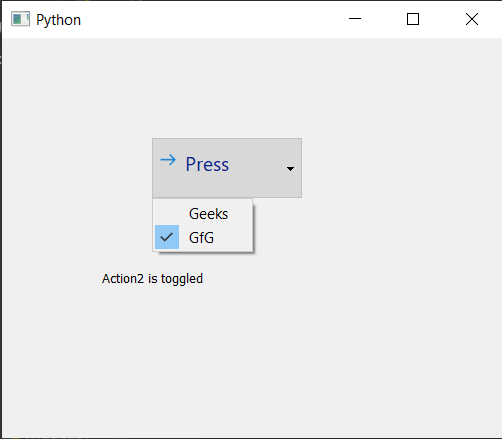Collapse the menu using the small black arrow
This screenshot has width=502, height=439.
[x=290, y=169]
